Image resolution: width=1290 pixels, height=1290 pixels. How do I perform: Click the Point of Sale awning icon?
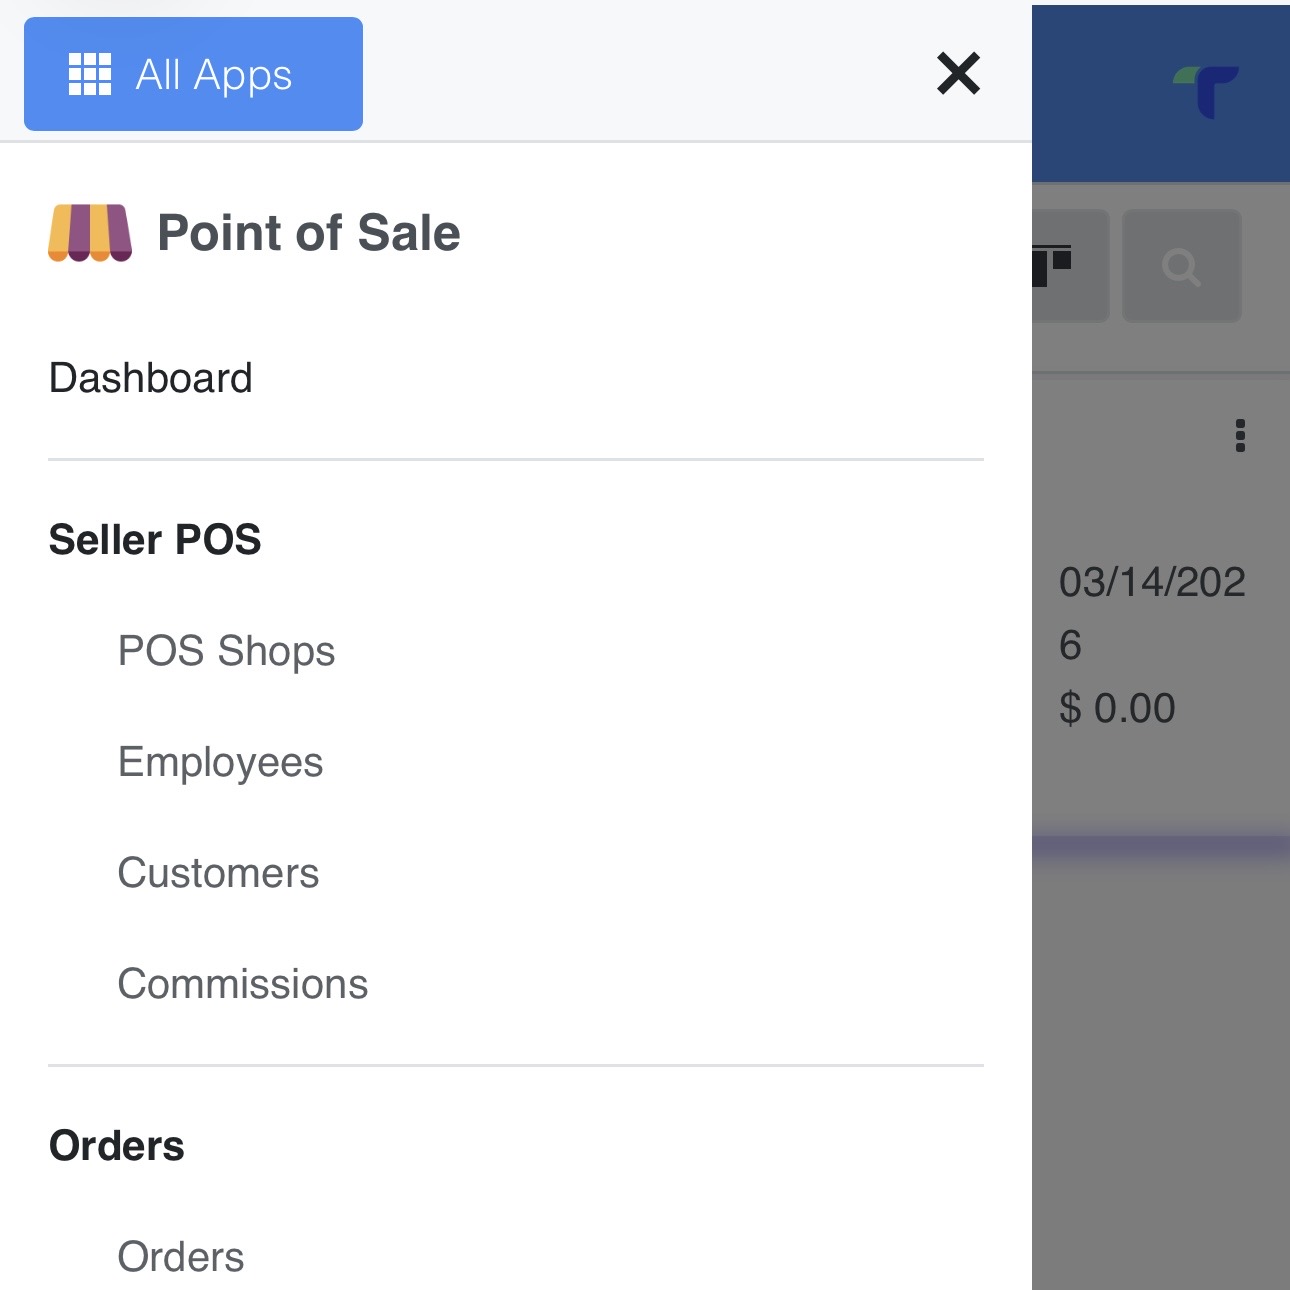tap(90, 233)
